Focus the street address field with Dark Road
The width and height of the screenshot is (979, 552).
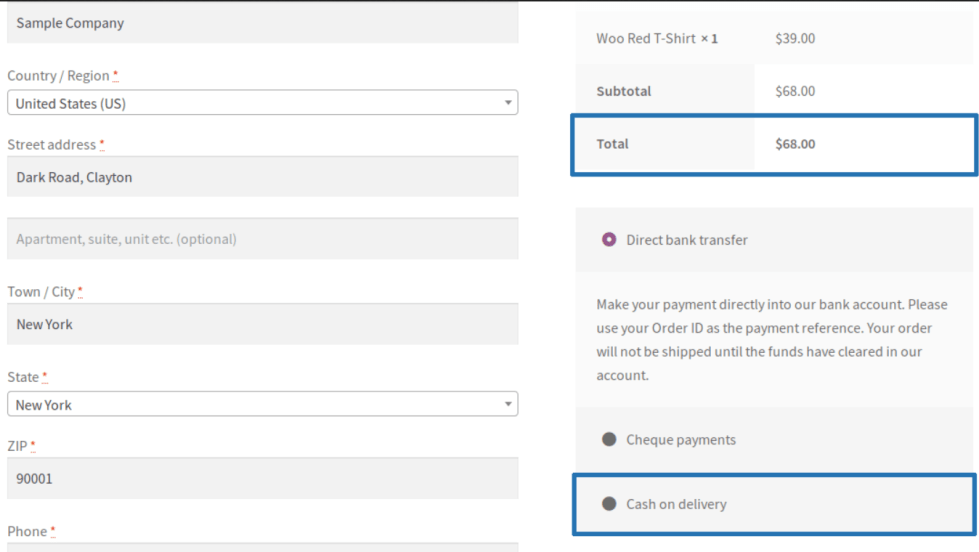[262, 177]
